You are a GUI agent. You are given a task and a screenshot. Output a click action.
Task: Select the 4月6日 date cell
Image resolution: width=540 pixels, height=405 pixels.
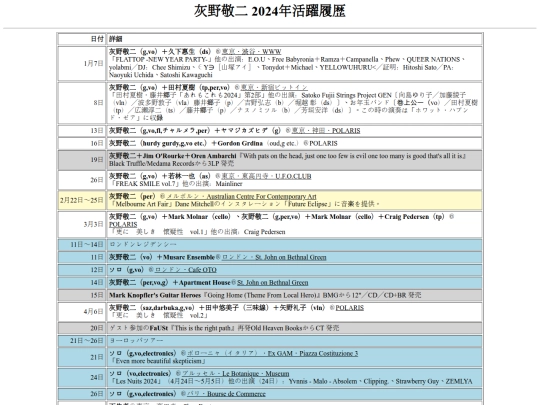pos(82,311)
